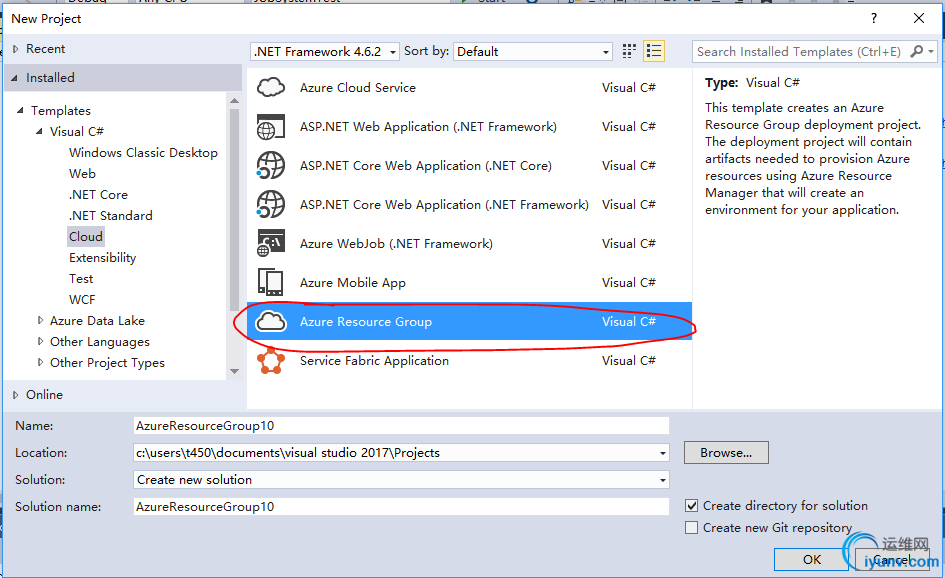Click in the project Name field
This screenshot has height=578, width=945.
tap(401, 426)
